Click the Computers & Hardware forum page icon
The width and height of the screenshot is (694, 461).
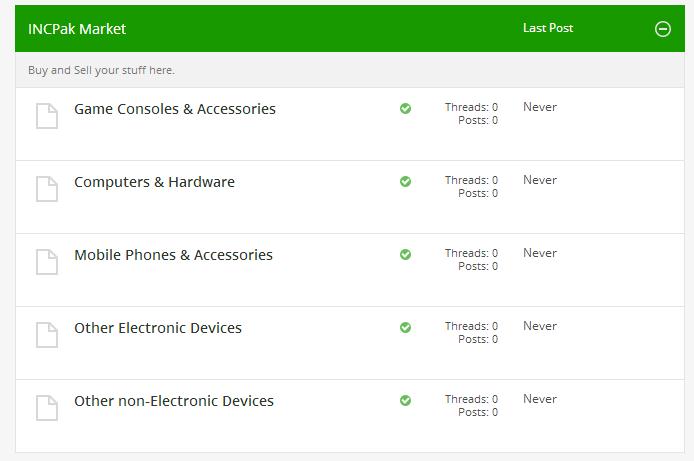pos(47,189)
